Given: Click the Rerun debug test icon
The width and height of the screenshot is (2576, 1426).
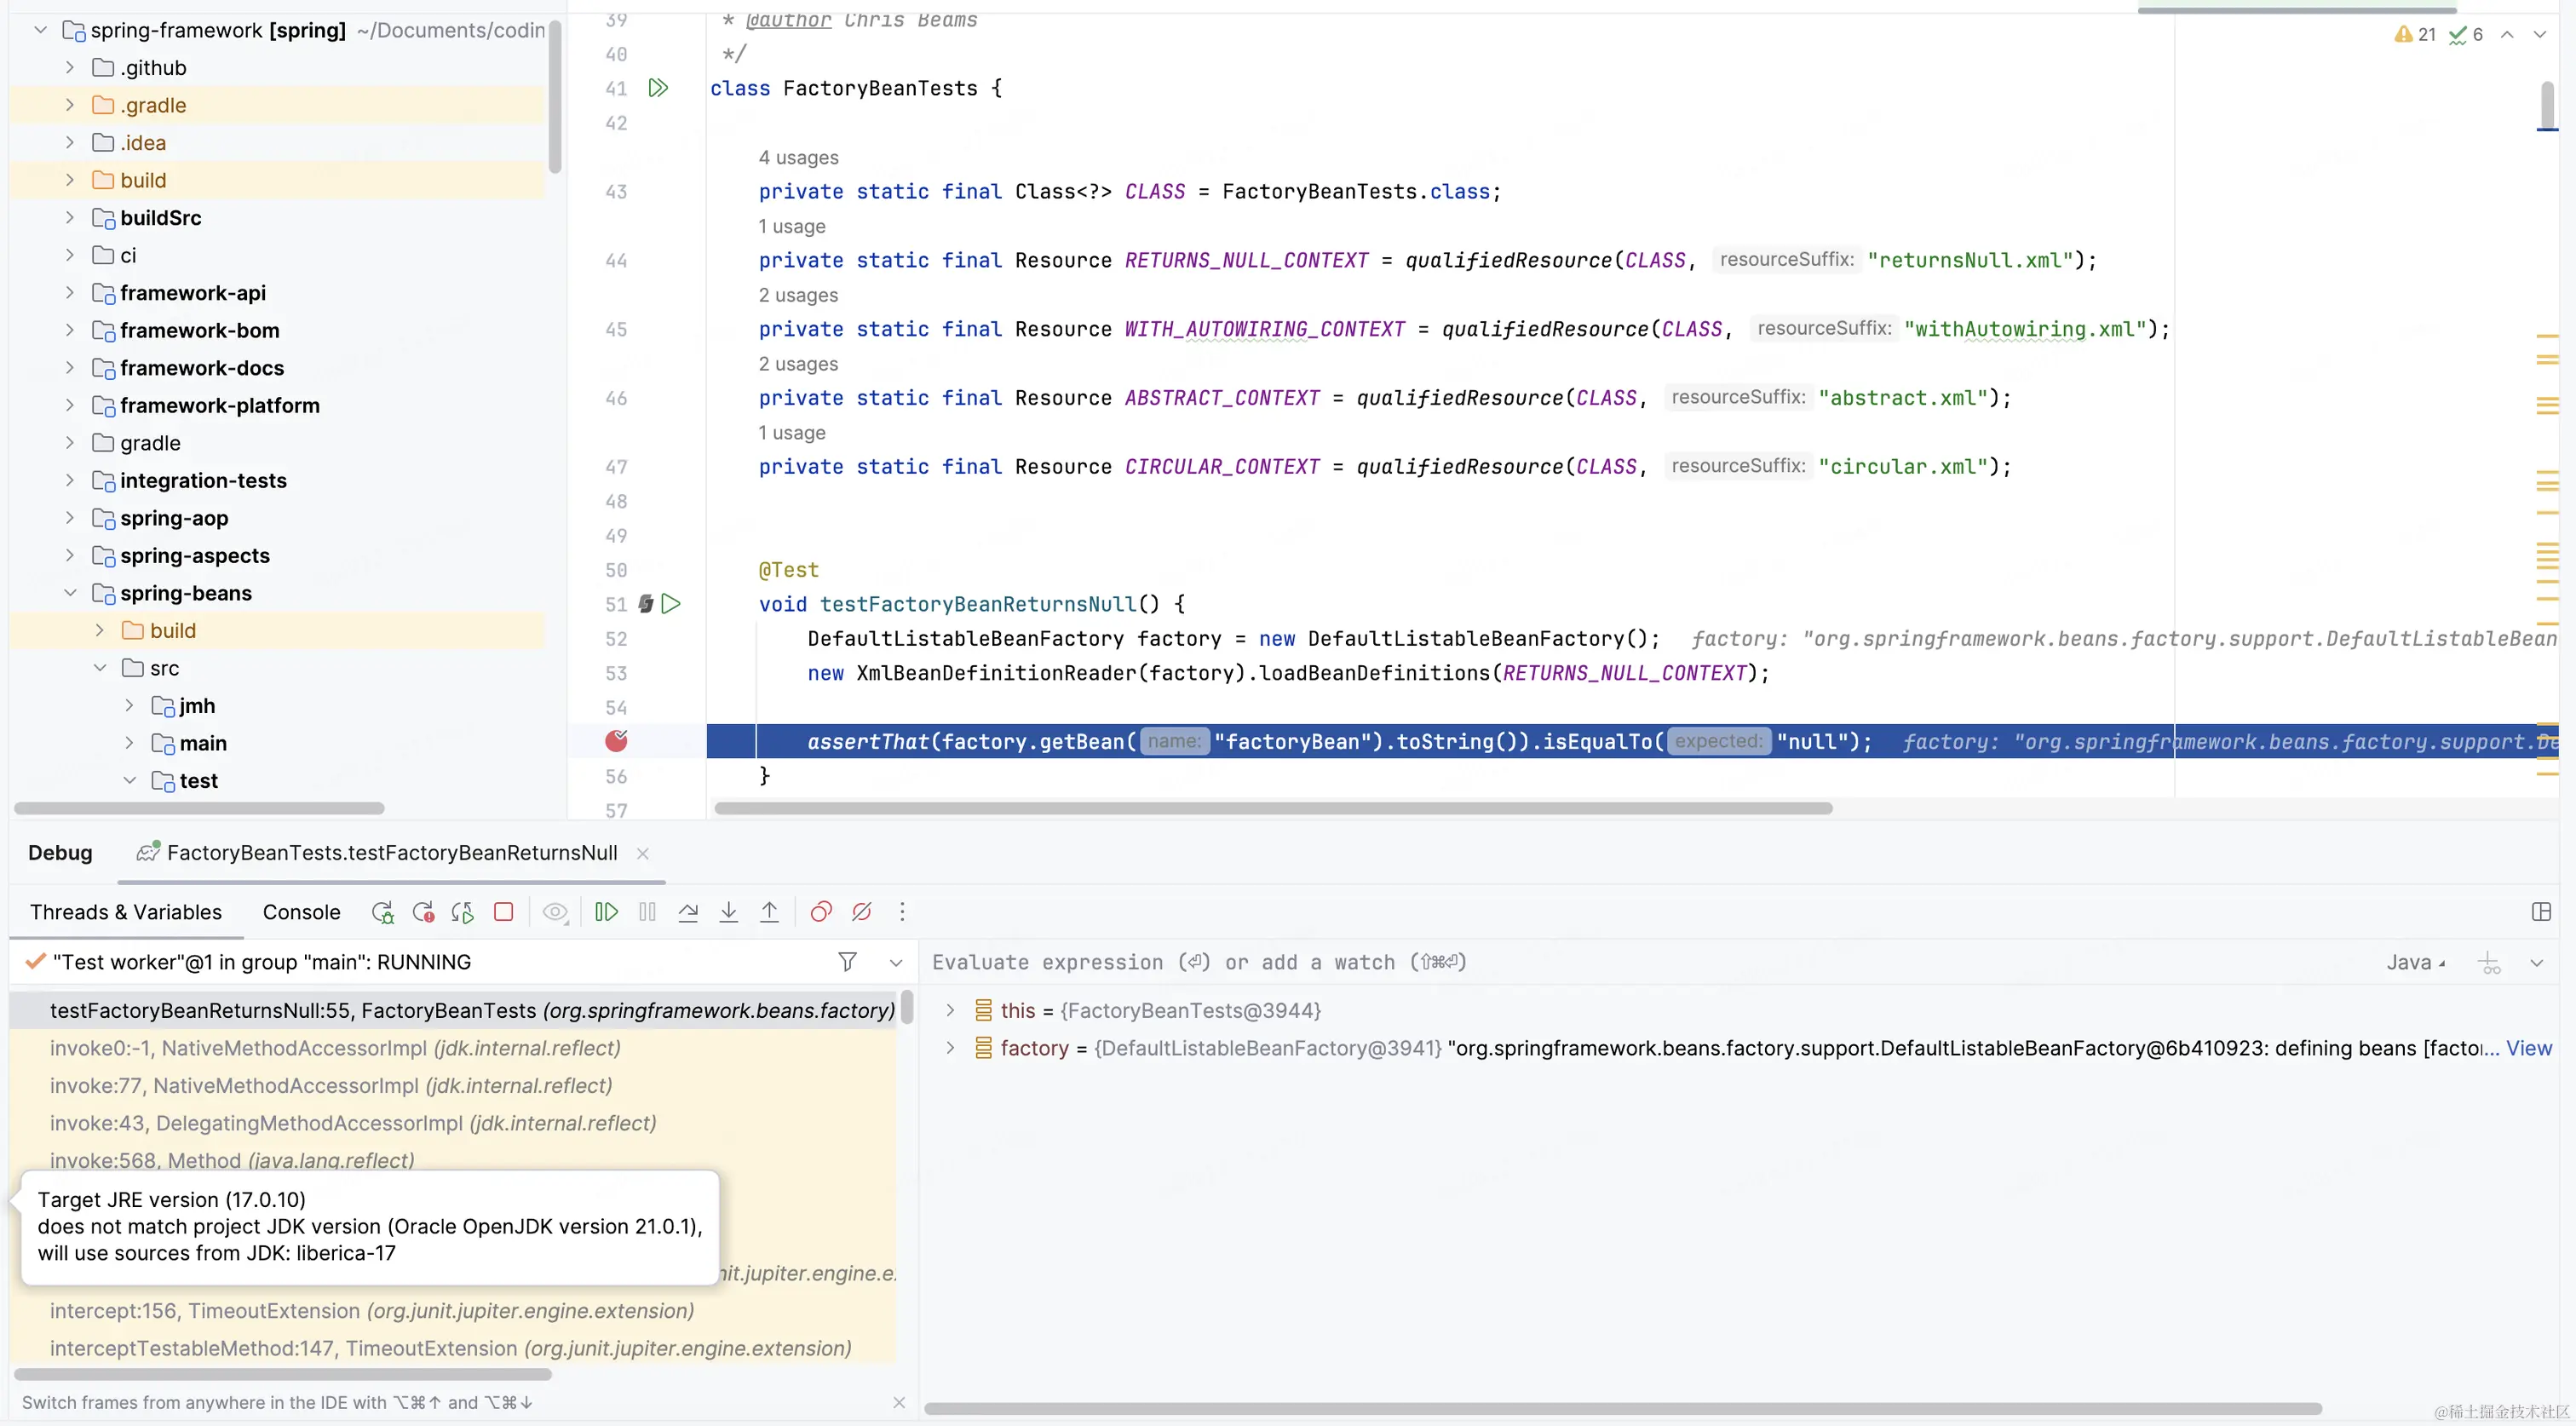Looking at the screenshot, I should 382,912.
